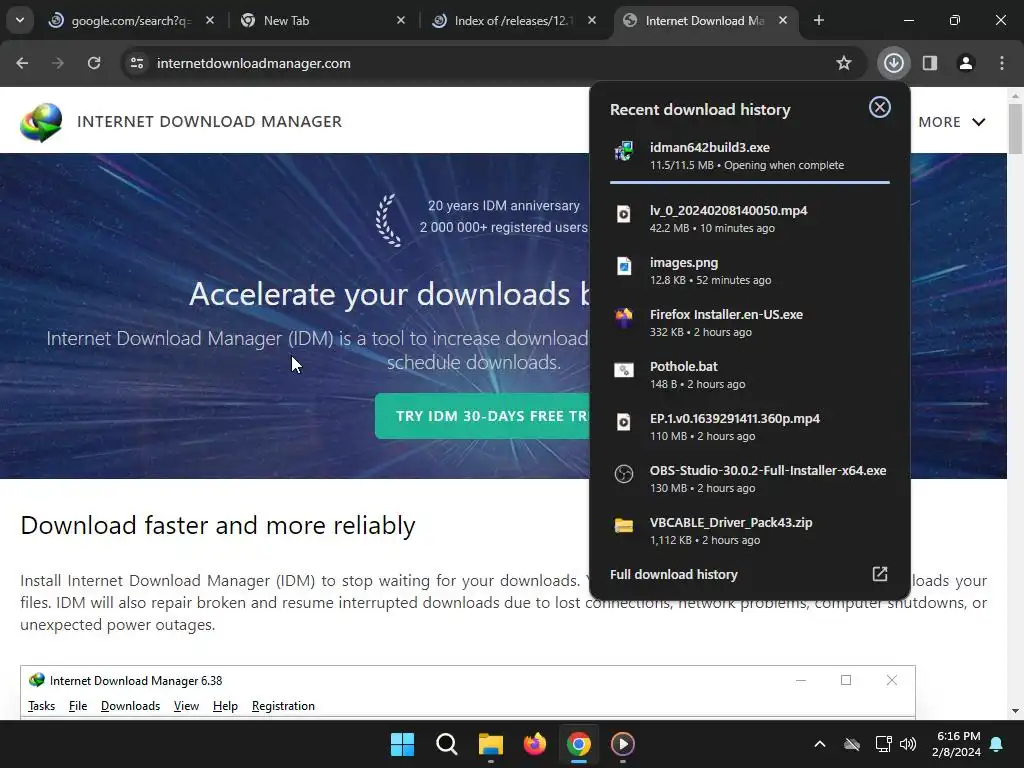Open idman642build3.exe download entry
1024x768 pixels.
[750, 155]
